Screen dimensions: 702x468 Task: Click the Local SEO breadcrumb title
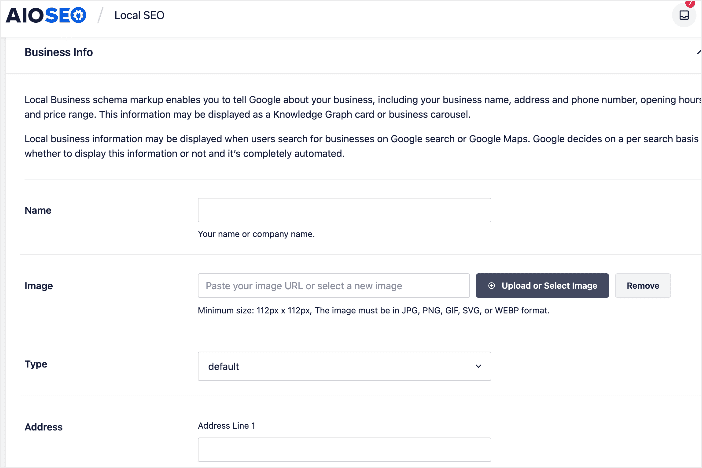(x=139, y=15)
